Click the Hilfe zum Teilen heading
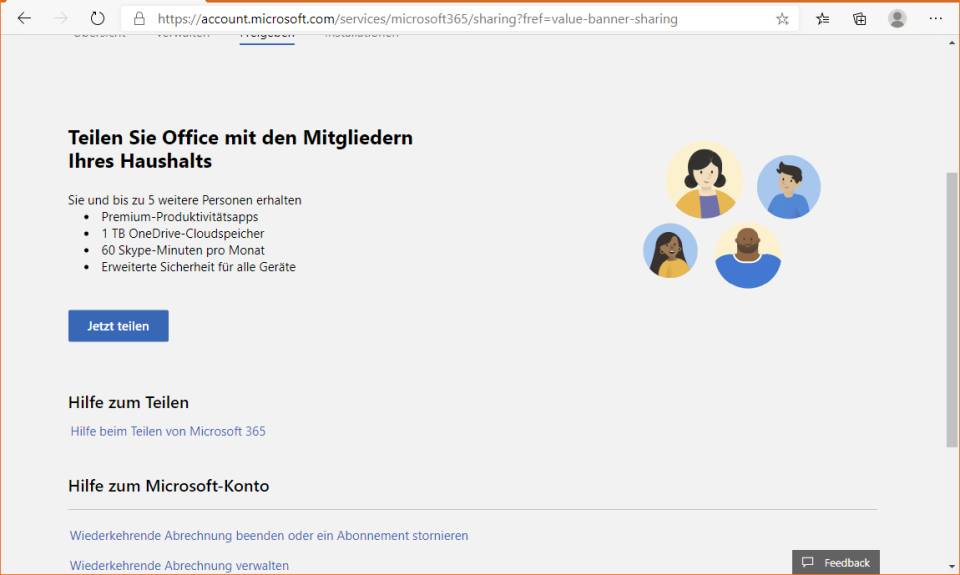Viewport: 960px width, 575px height. tap(129, 402)
